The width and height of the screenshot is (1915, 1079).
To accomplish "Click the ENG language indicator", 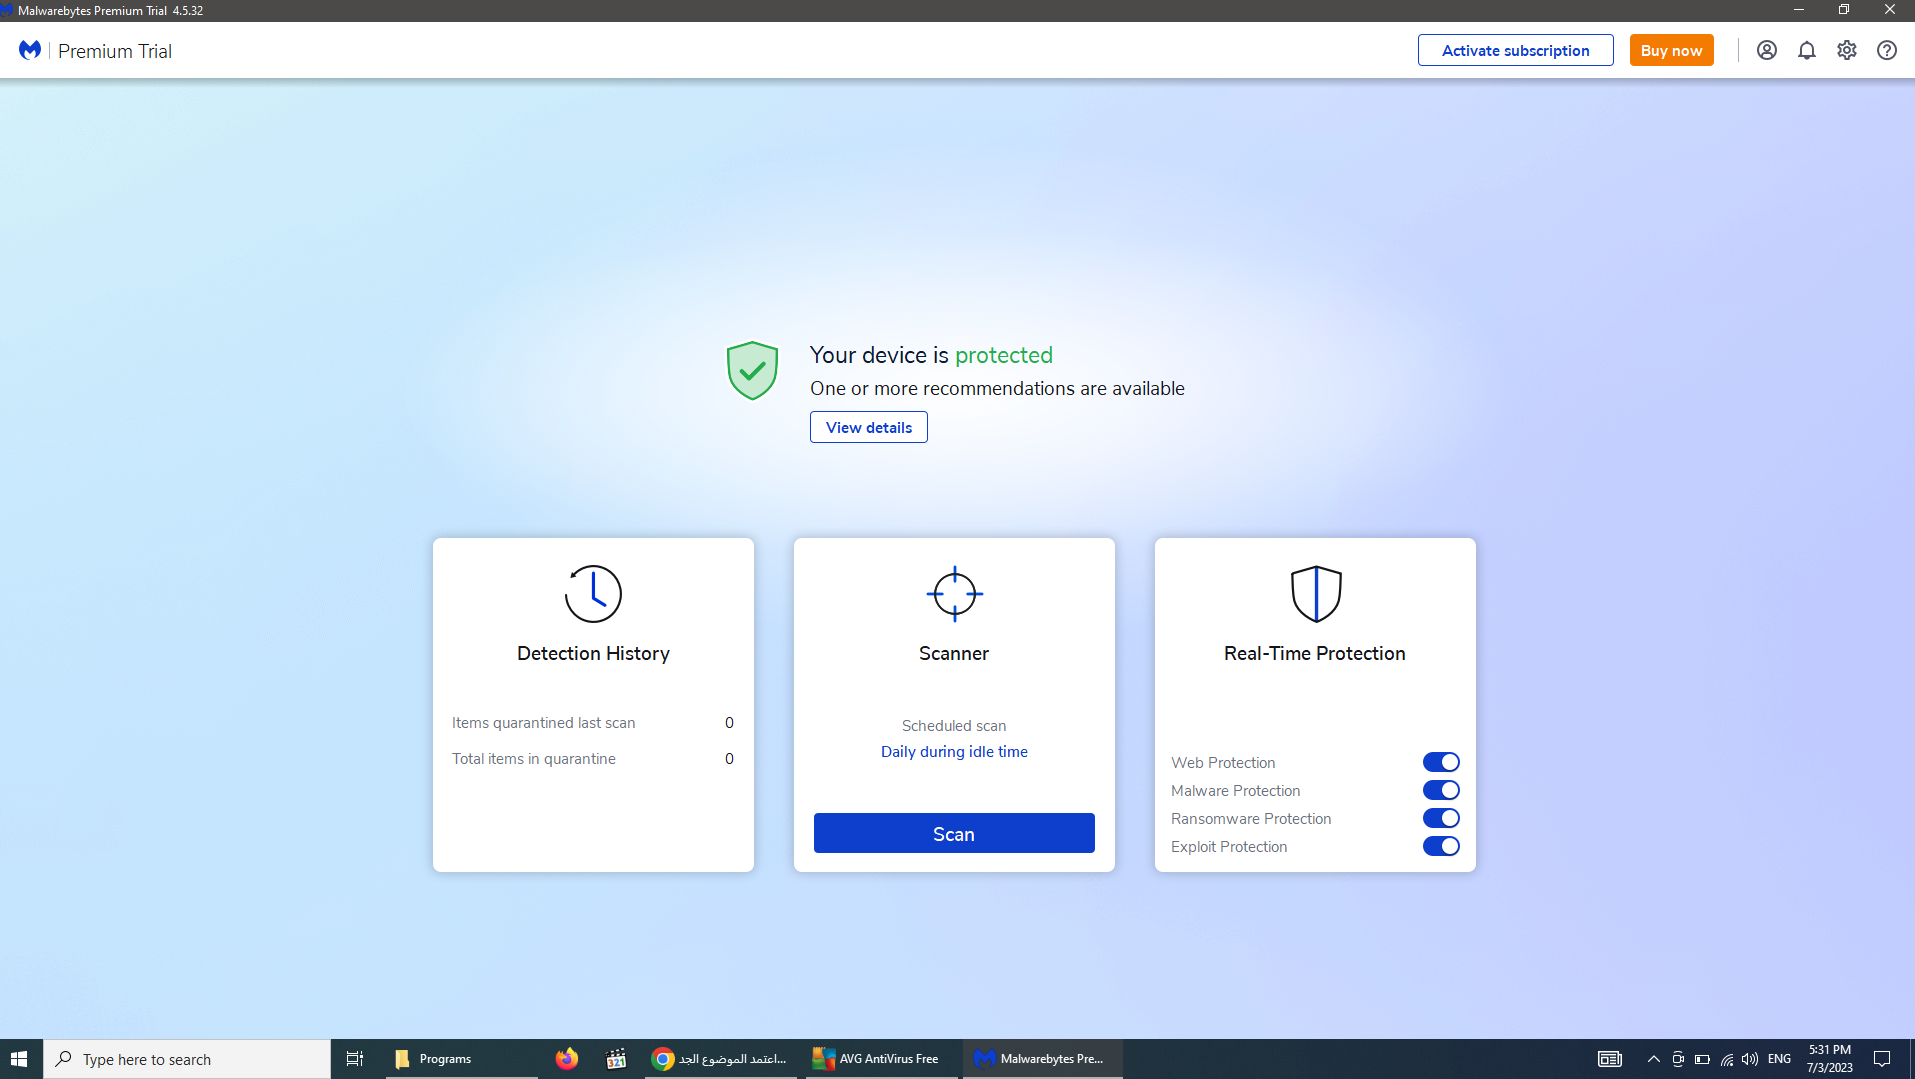I will (1780, 1059).
